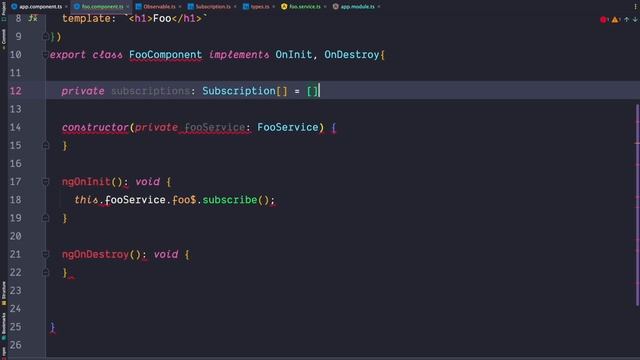The width and height of the screenshot is (640, 360).
Task: Click the vertical scrollbar on the right edge
Action: (637, 204)
